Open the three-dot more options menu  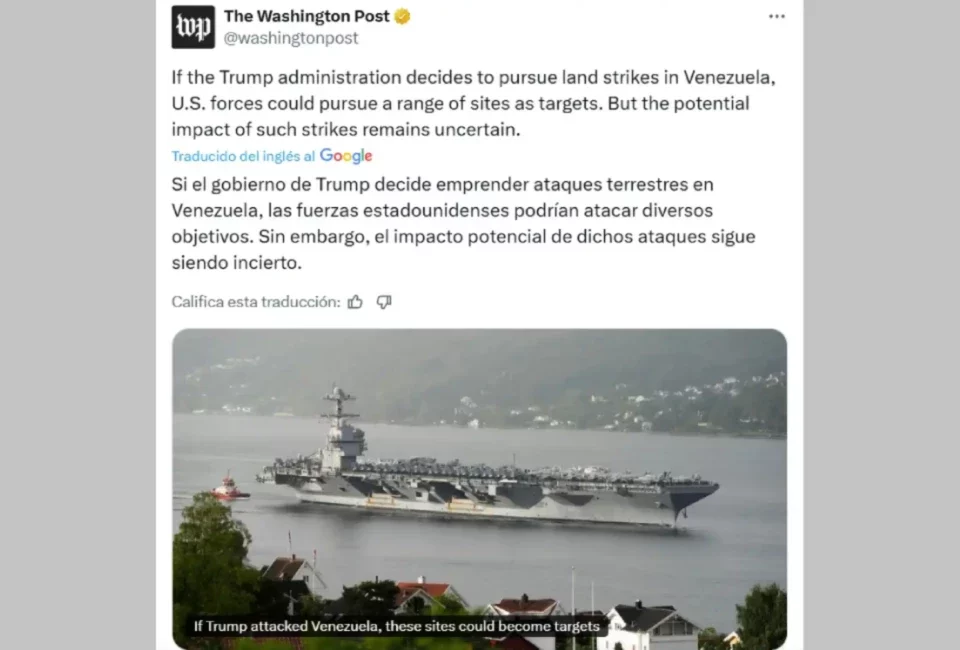[776, 17]
